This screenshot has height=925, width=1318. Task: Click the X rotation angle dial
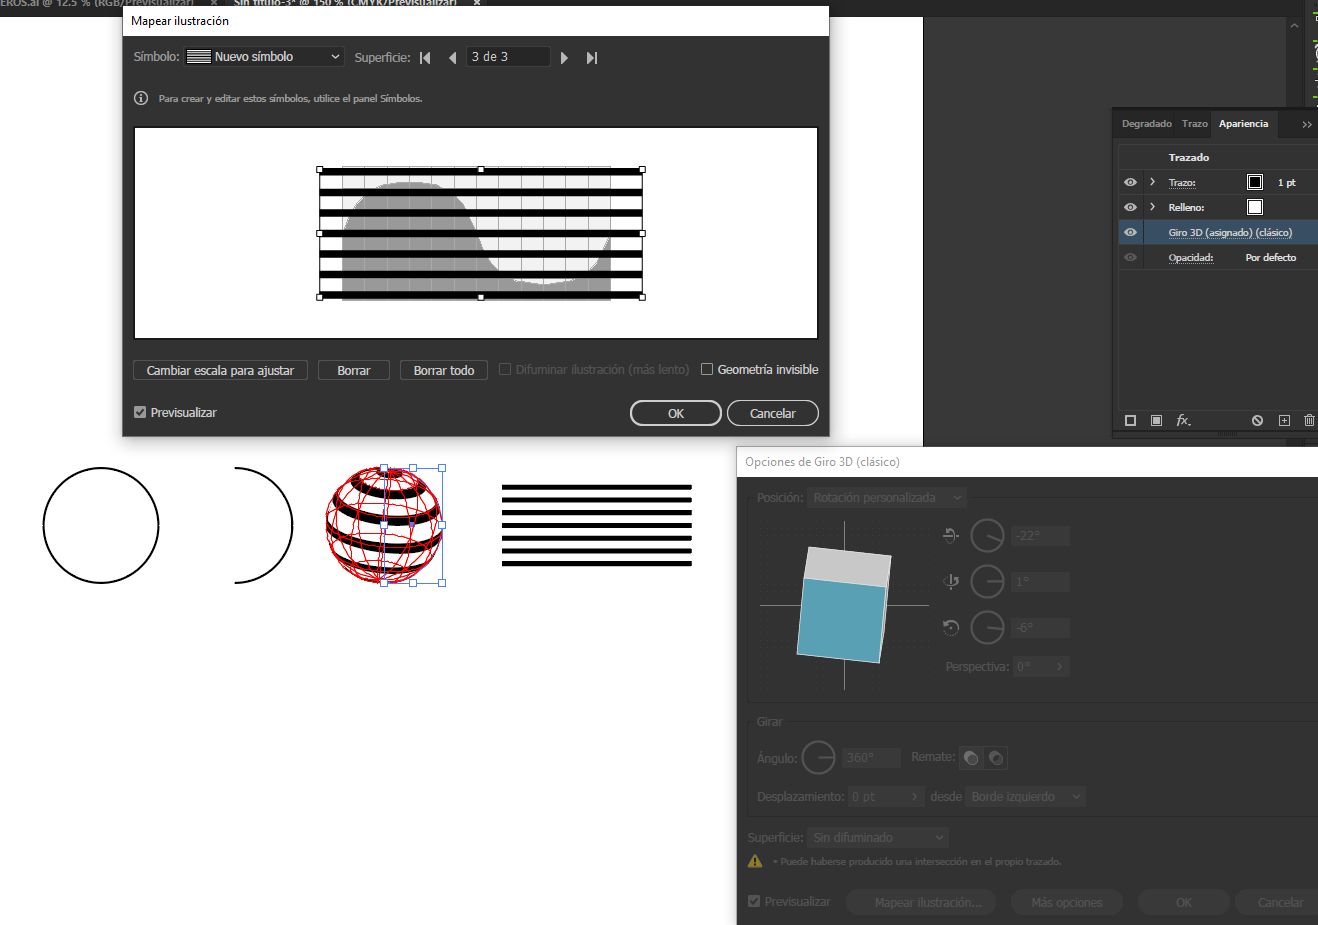coord(987,536)
